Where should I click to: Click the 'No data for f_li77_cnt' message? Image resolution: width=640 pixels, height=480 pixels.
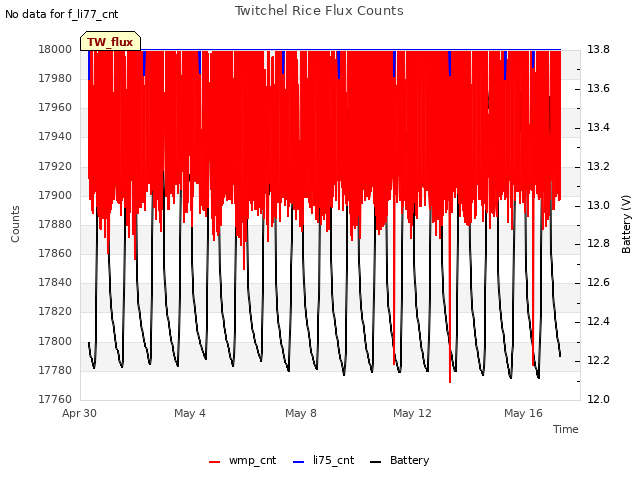point(62,15)
